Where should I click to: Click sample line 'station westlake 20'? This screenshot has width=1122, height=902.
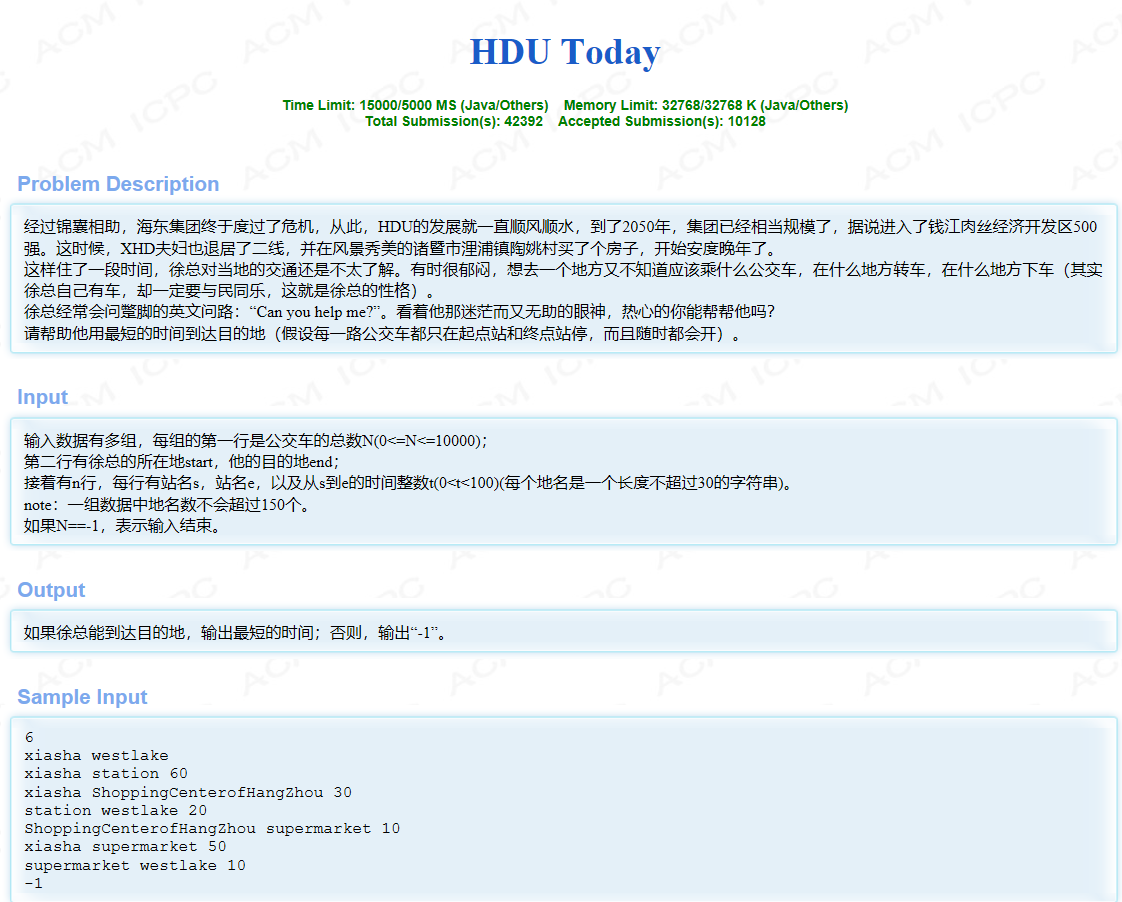coord(116,810)
